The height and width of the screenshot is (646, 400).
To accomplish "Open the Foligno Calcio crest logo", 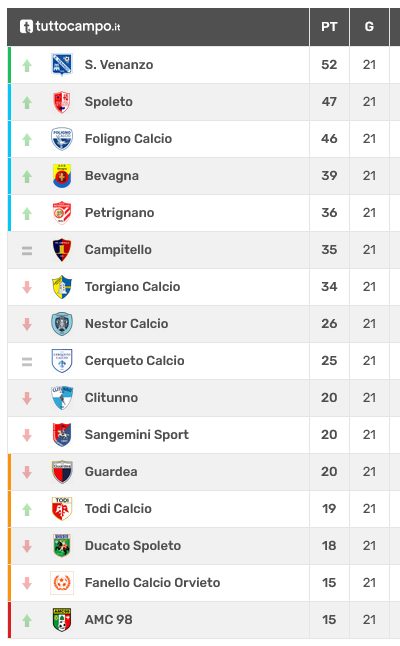I will click(x=62, y=139).
